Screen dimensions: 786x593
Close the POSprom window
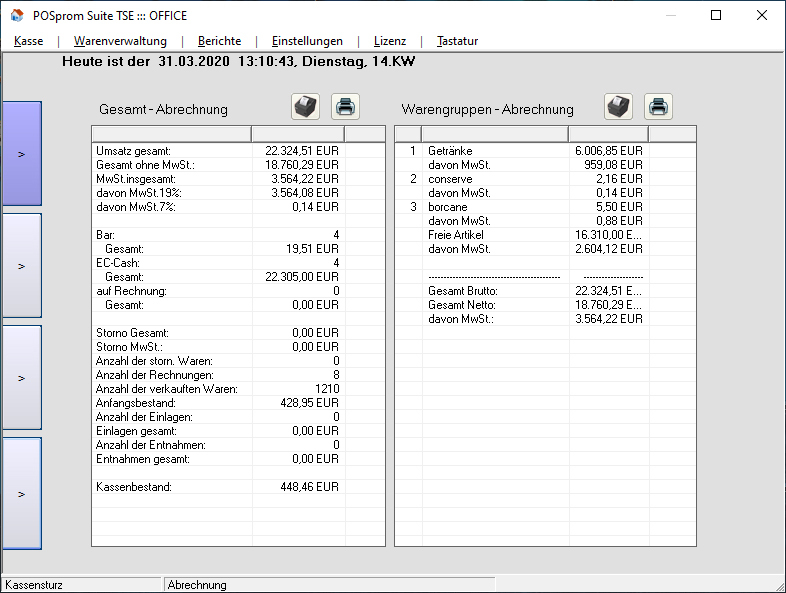pyautogui.click(x=761, y=16)
